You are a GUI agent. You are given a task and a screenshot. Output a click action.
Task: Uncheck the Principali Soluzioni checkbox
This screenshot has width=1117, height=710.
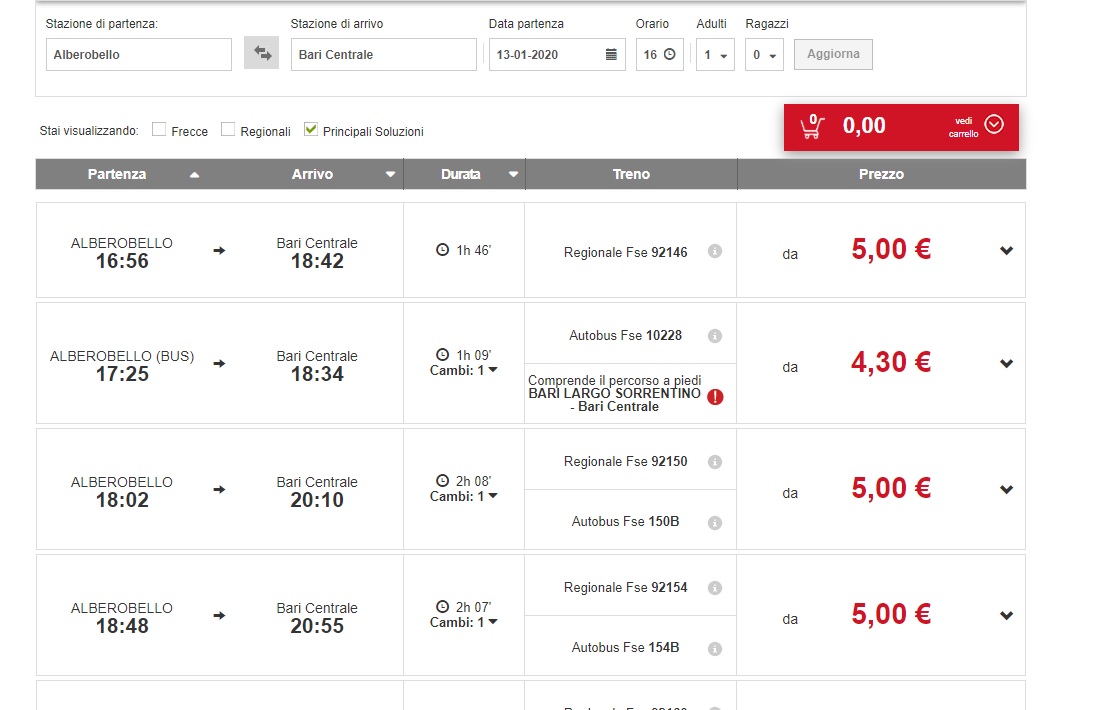[x=311, y=130]
